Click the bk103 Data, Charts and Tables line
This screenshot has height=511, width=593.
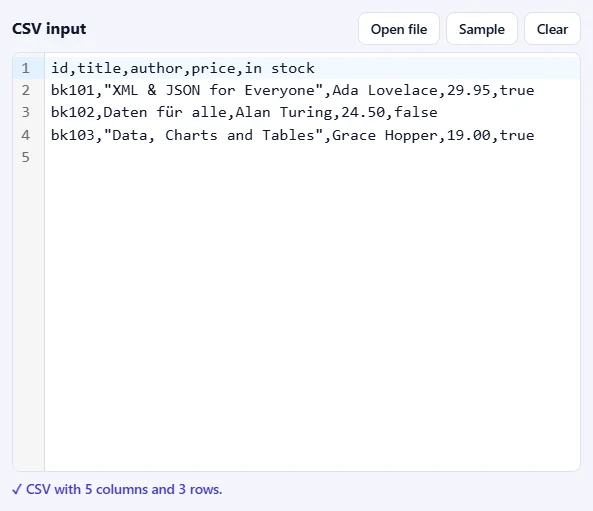click(292, 135)
